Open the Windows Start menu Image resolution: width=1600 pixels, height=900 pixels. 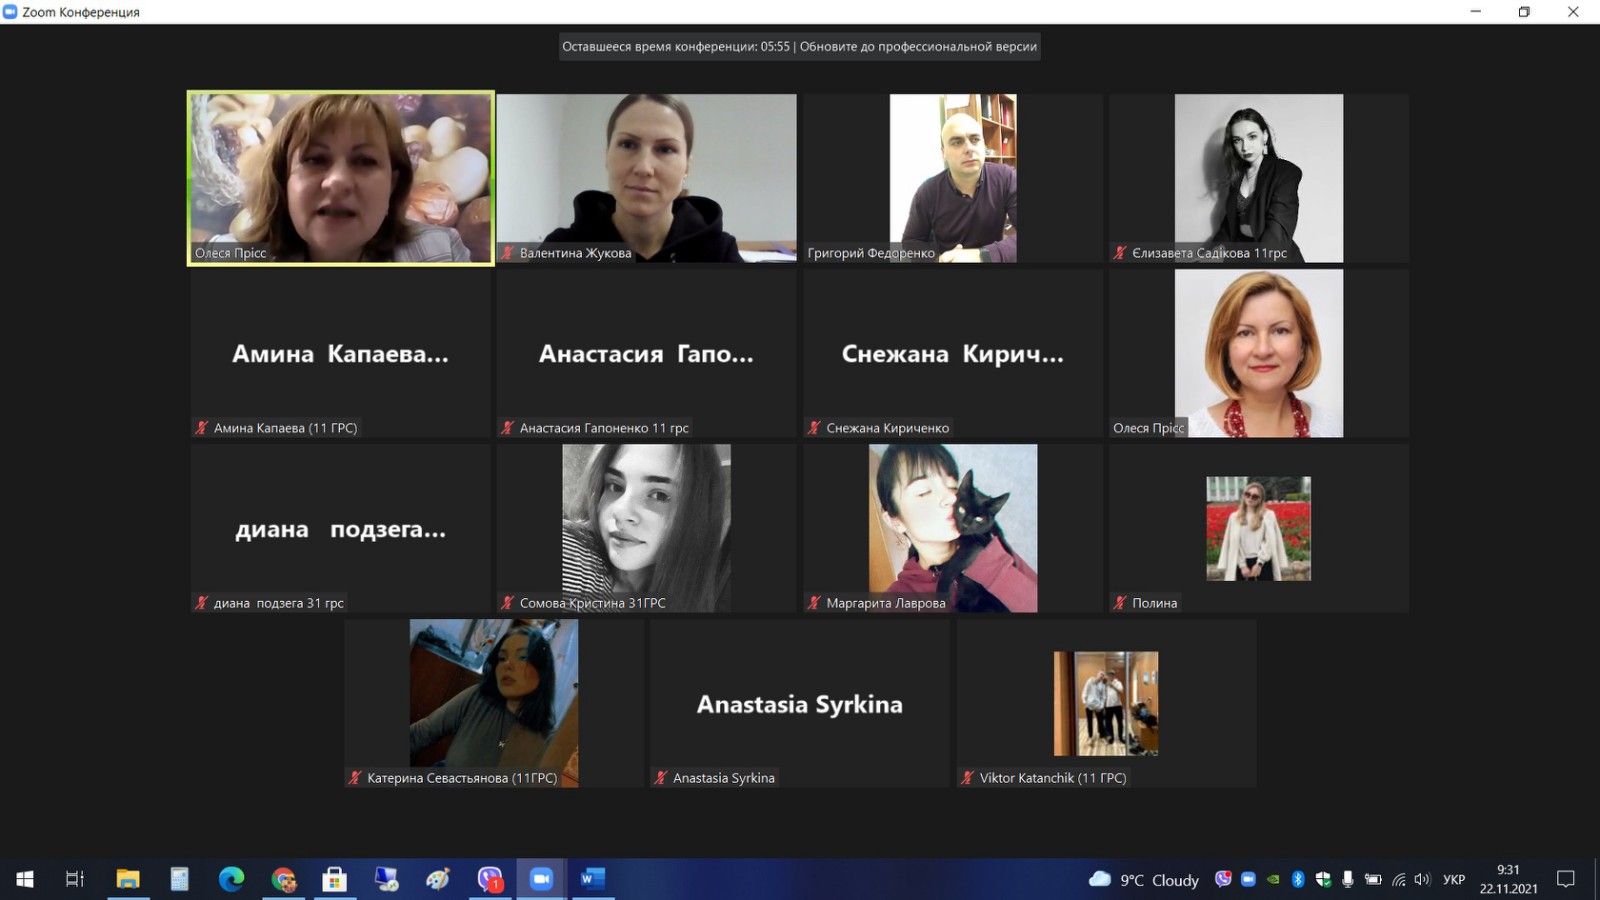(25, 879)
